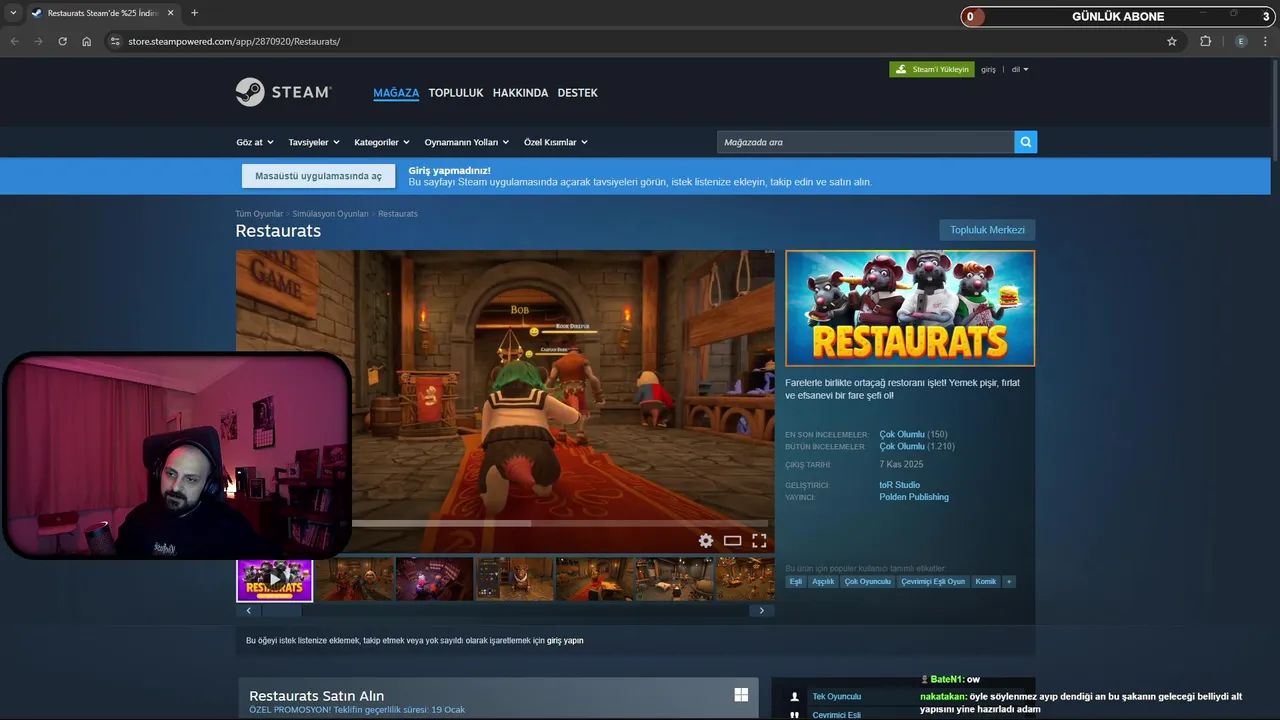This screenshot has width=1280, height=720.
Task: Click the page vertical scrollbar
Action: (x=1275, y=110)
